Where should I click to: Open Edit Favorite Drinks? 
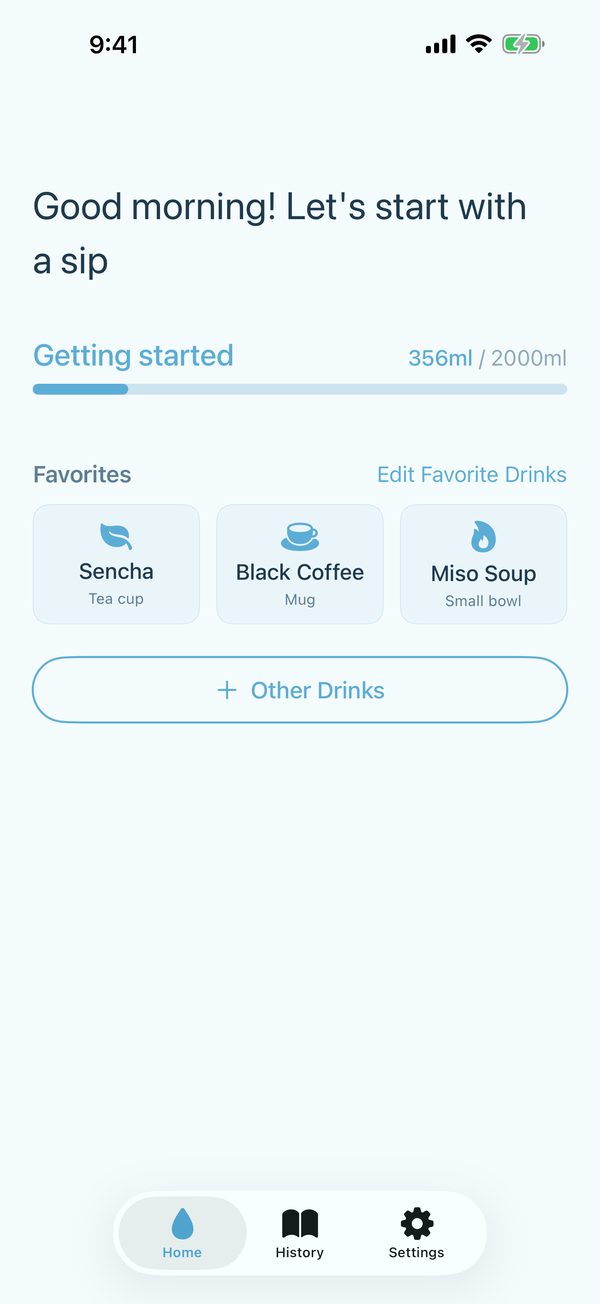[x=472, y=474]
